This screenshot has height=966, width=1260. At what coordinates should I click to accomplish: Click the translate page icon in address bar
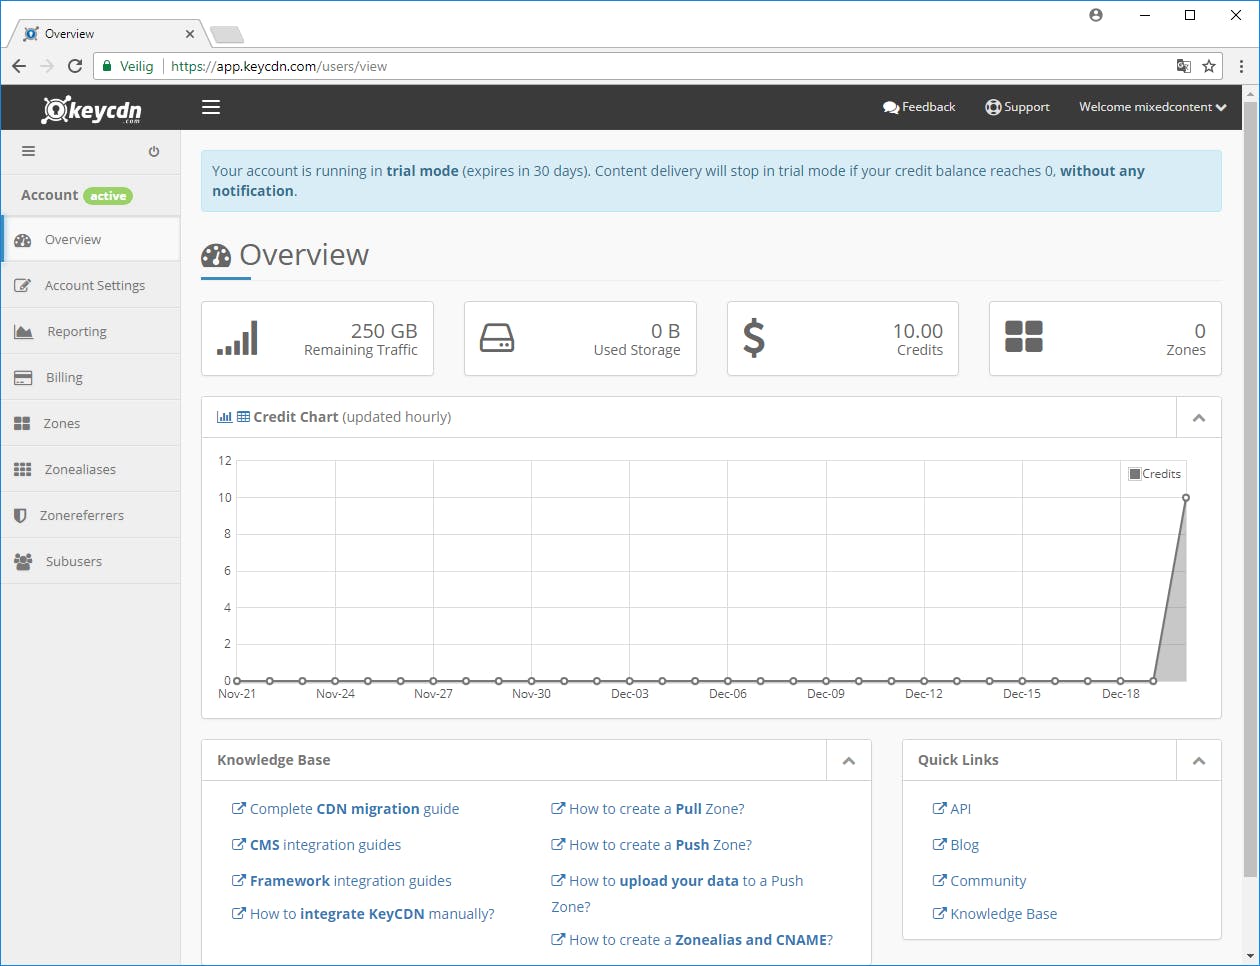point(1183,66)
